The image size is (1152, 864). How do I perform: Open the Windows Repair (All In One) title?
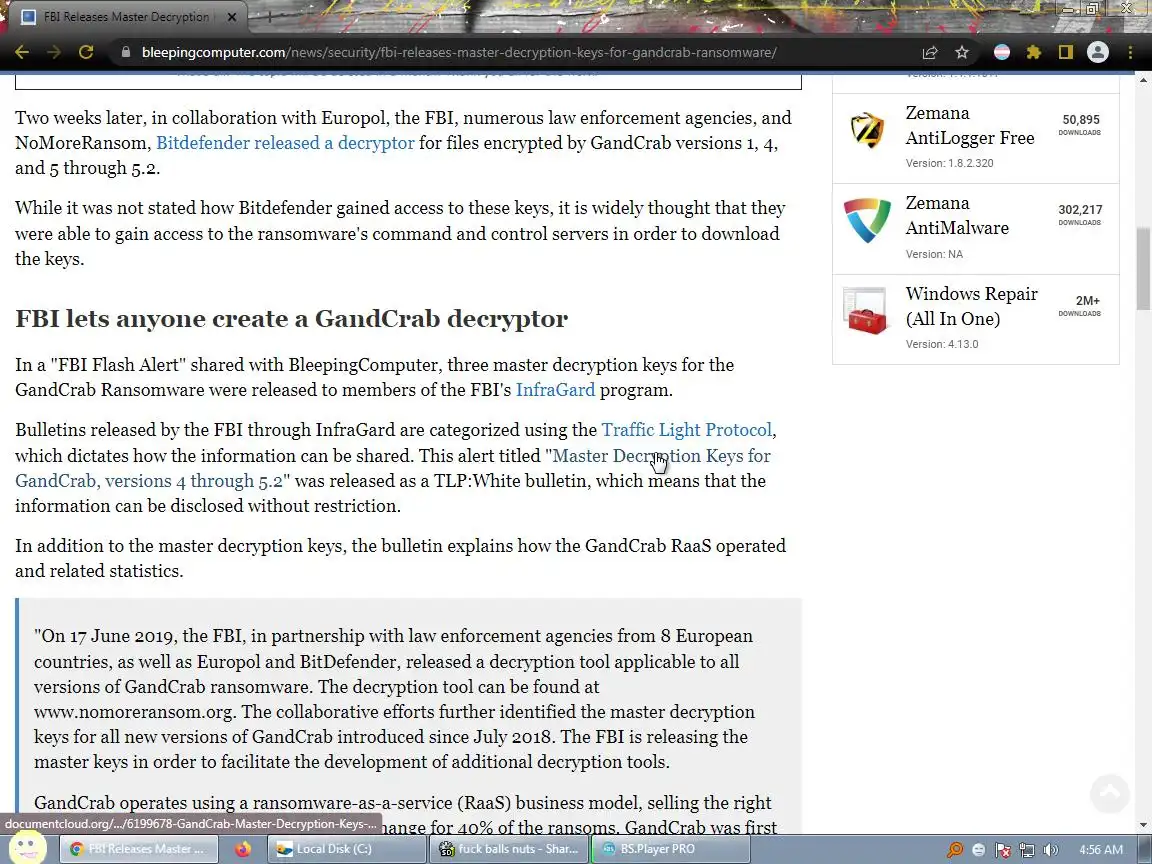pyautogui.click(x=971, y=306)
